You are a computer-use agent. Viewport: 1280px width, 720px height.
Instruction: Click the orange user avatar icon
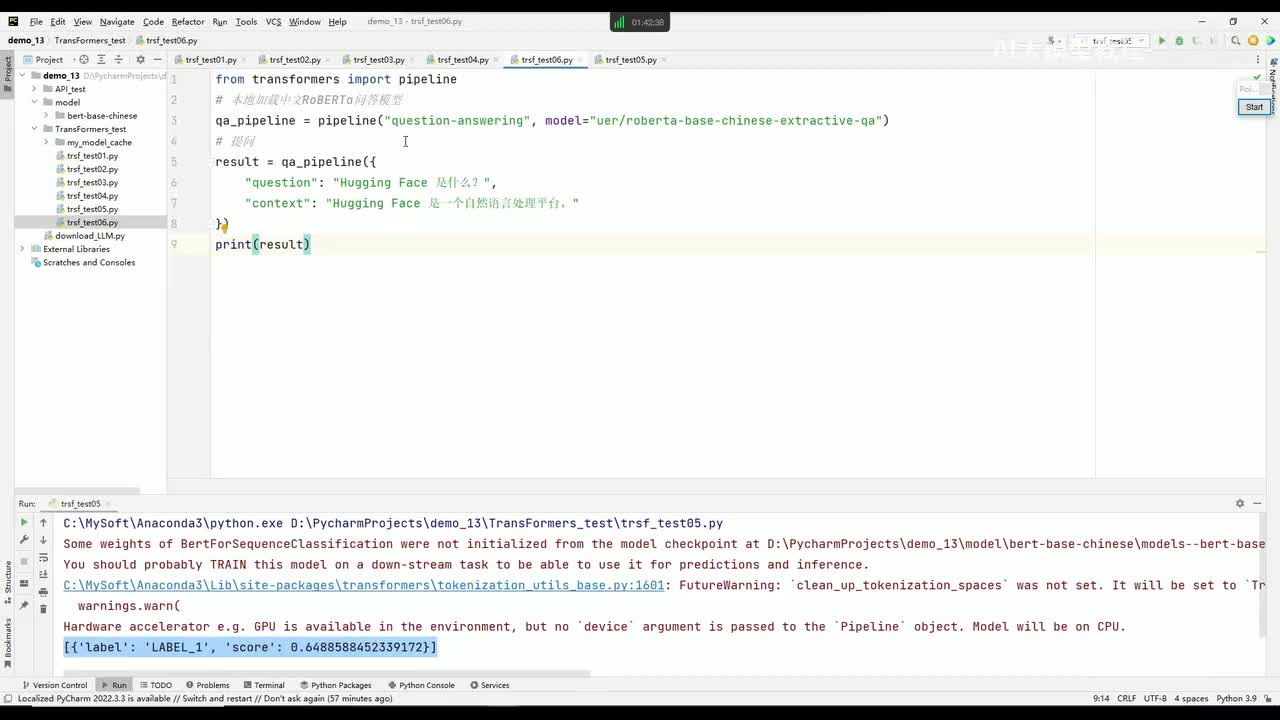pyautogui.click(x=1253, y=41)
